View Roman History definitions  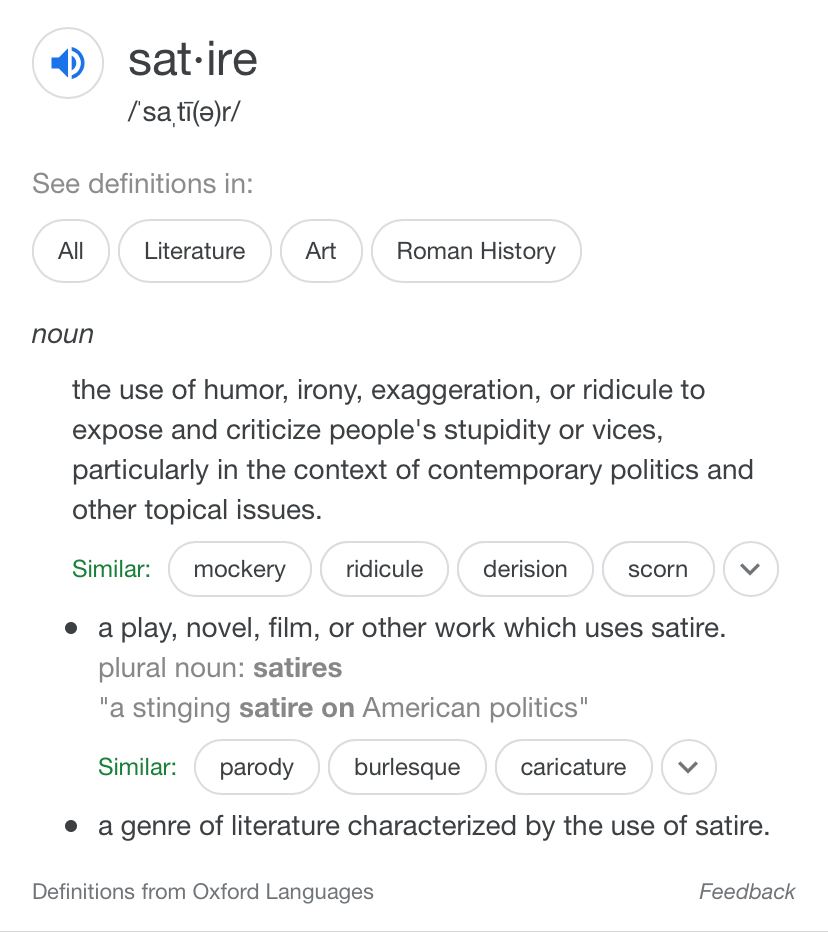tap(475, 251)
